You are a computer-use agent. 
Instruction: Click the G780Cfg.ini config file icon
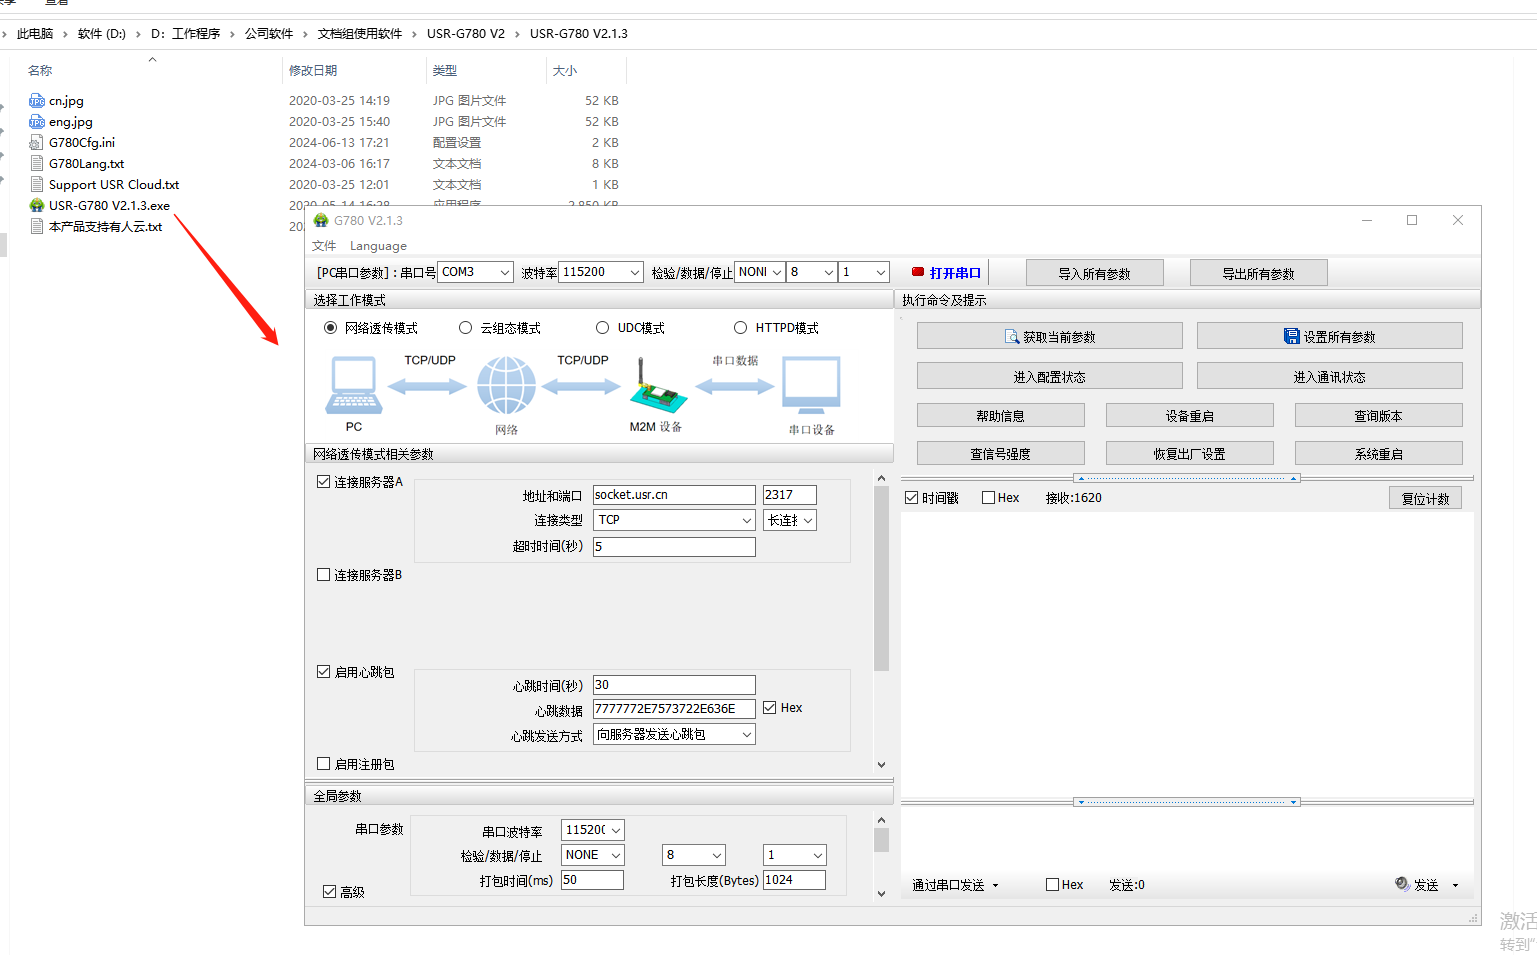tap(37, 143)
